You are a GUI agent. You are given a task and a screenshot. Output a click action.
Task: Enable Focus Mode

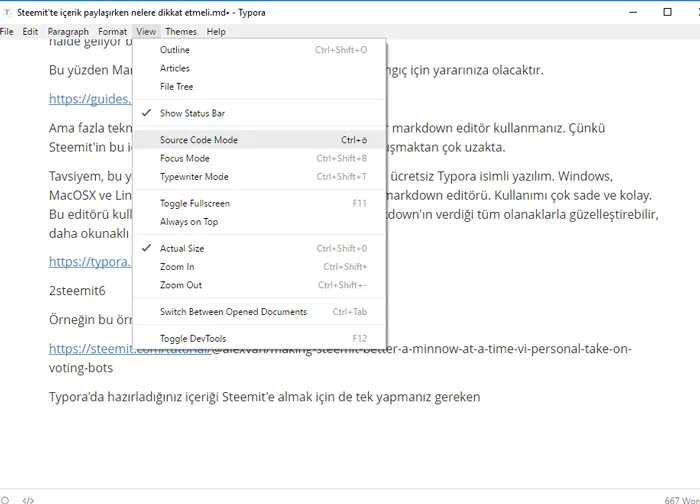click(259, 158)
